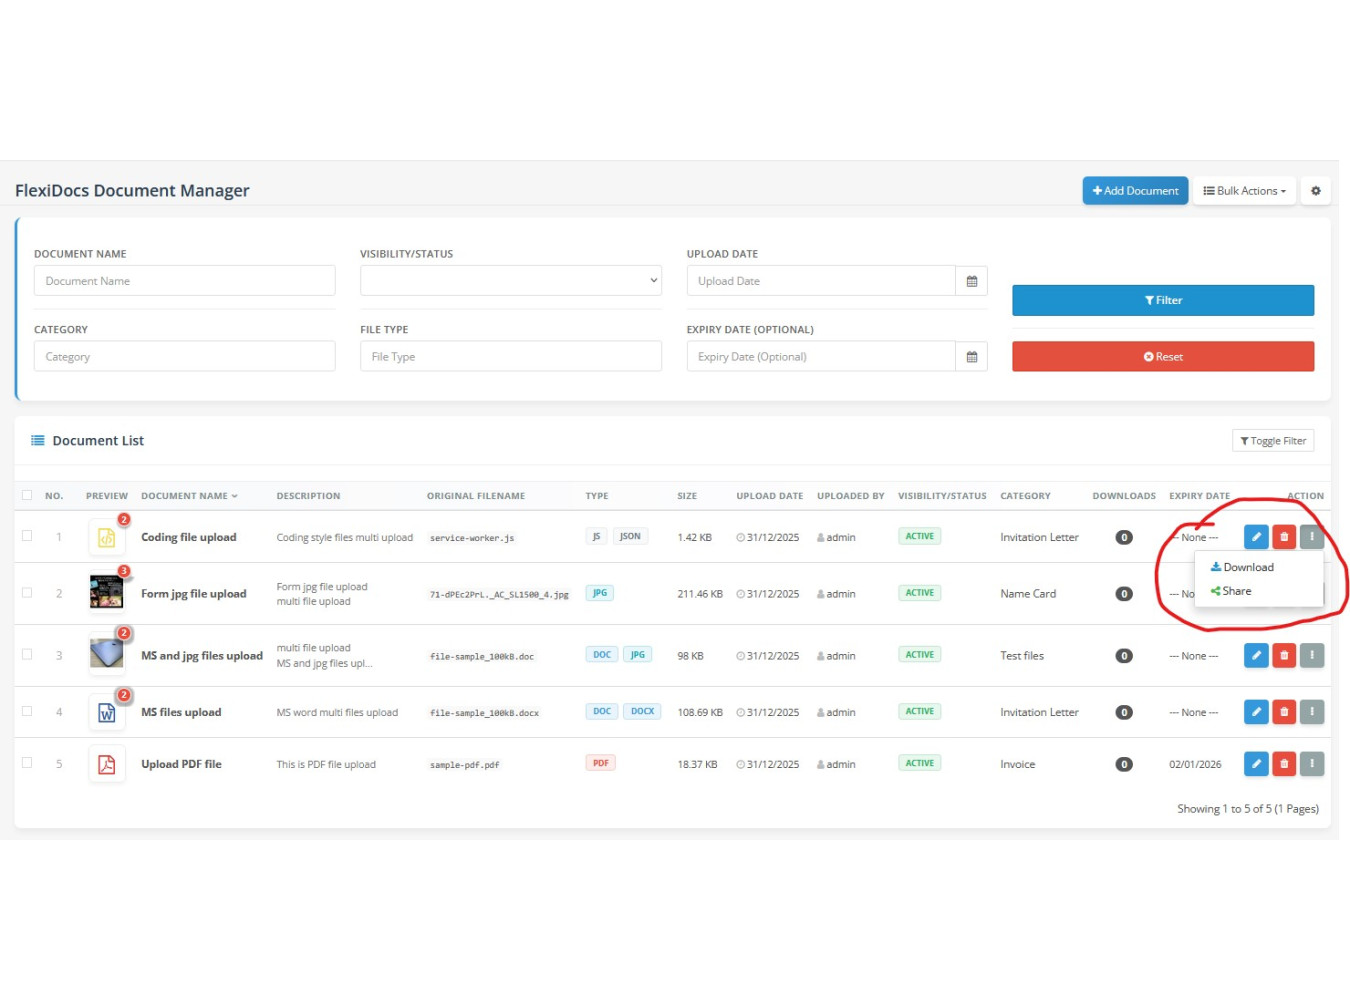Check the Upload PDF file row checkbox
Viewport: 1350px width, 1000px height.
[27, 763]
